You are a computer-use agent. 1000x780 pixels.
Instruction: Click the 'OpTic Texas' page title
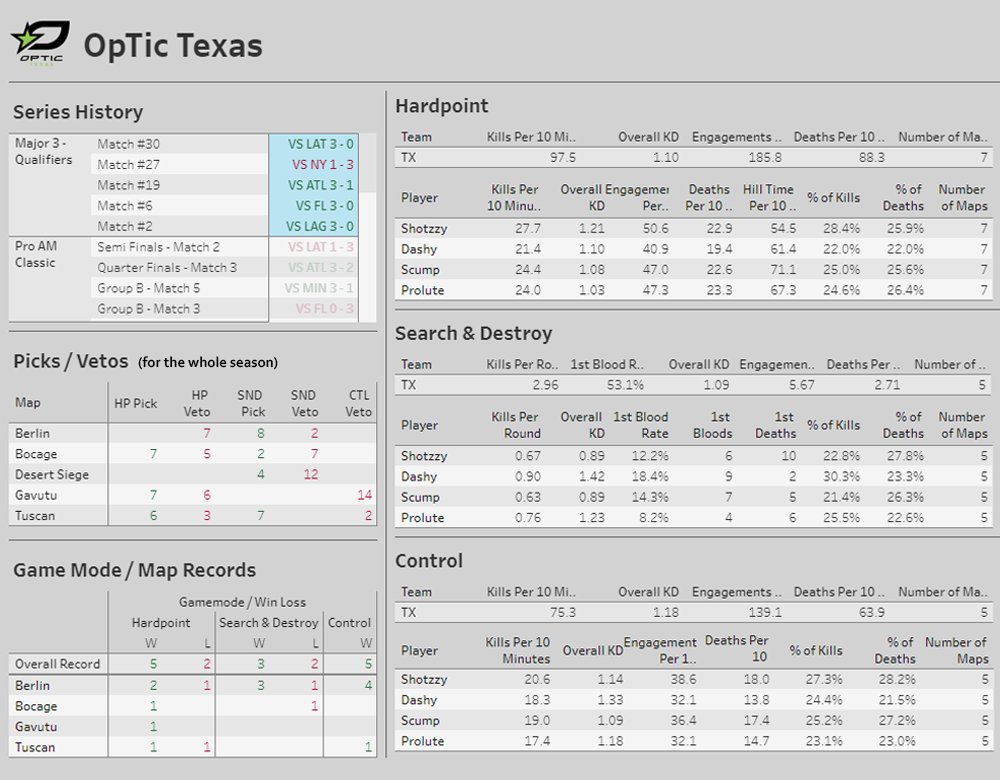[173, 45]
